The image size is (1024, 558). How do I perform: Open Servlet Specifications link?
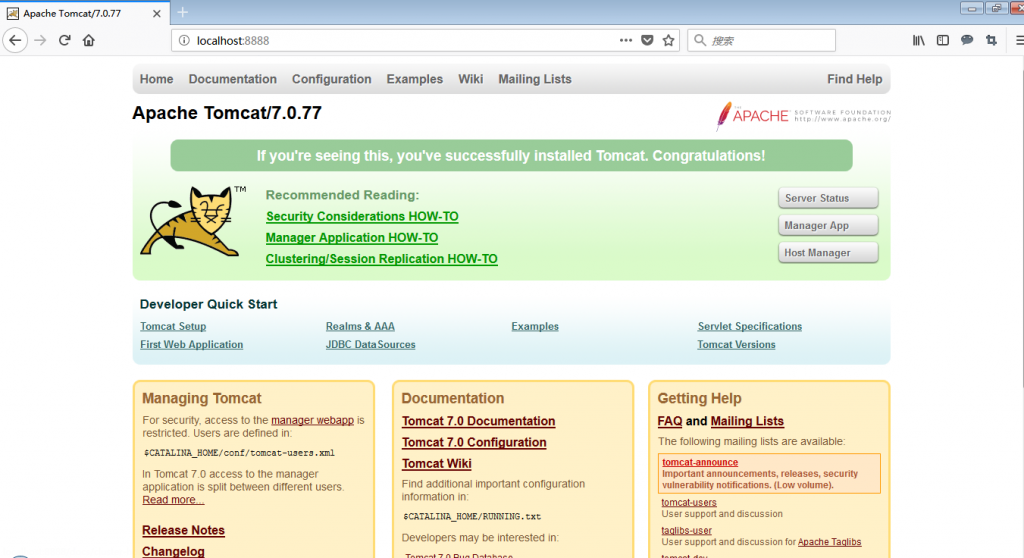coord(750,326)
